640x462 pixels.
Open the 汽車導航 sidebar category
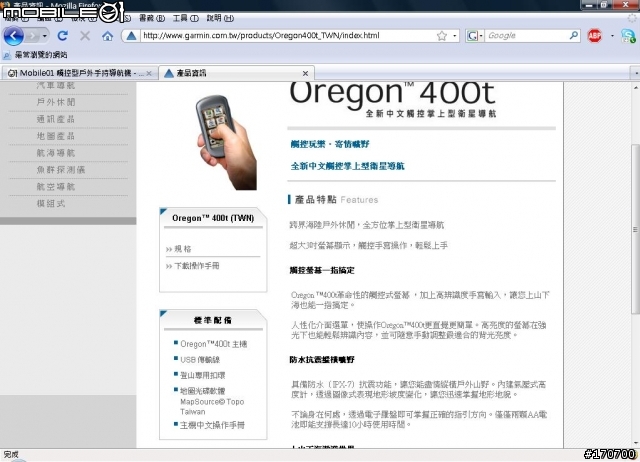56,85
